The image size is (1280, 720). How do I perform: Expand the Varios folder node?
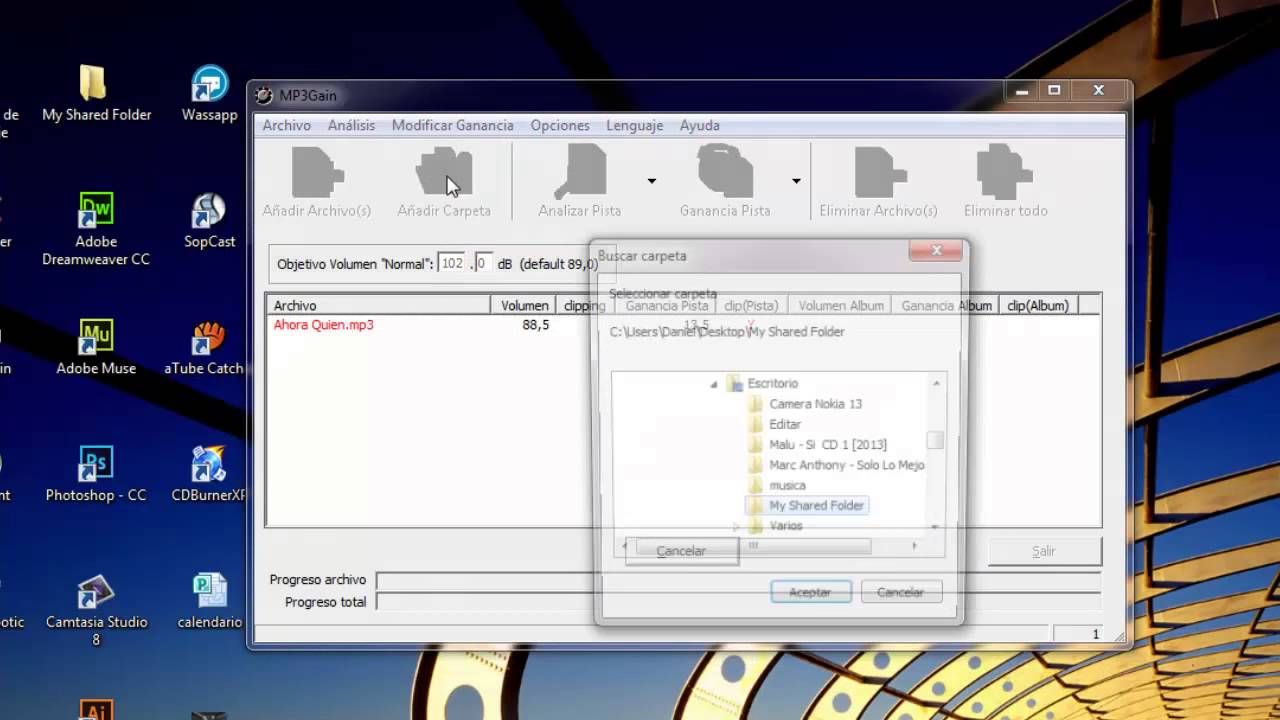click(x=737, y=526)
